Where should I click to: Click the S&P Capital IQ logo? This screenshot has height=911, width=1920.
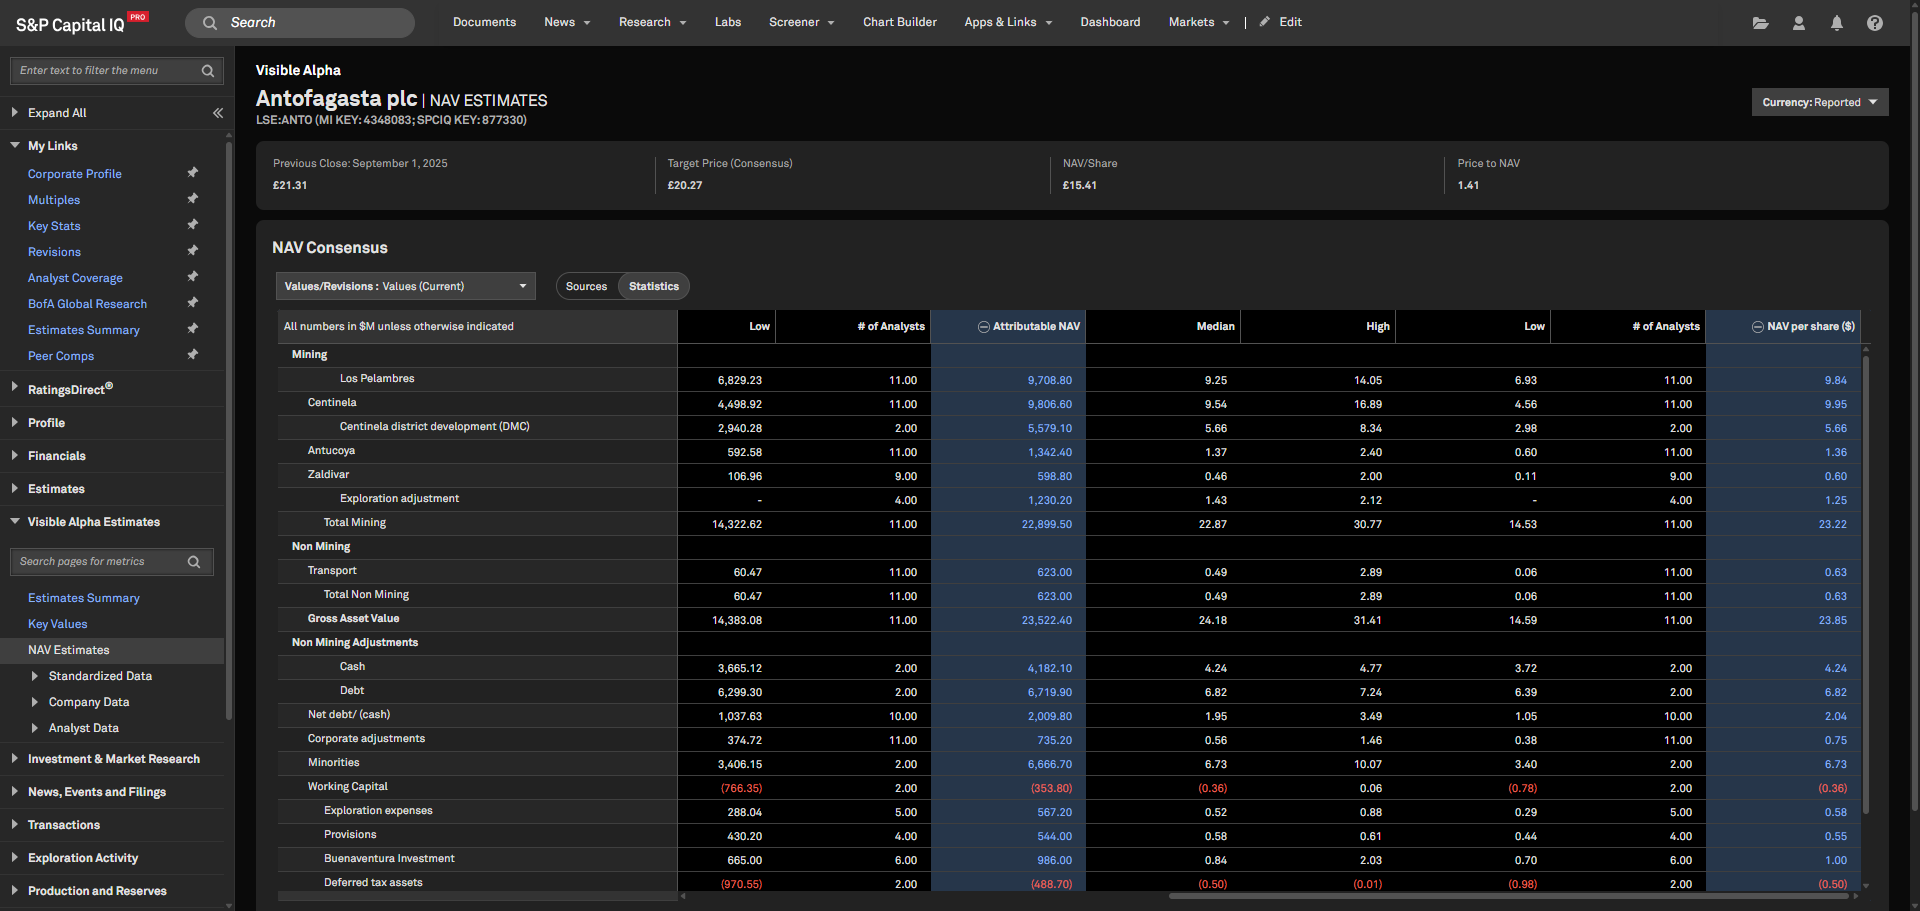pyautogui.click(x=82, y=23)
